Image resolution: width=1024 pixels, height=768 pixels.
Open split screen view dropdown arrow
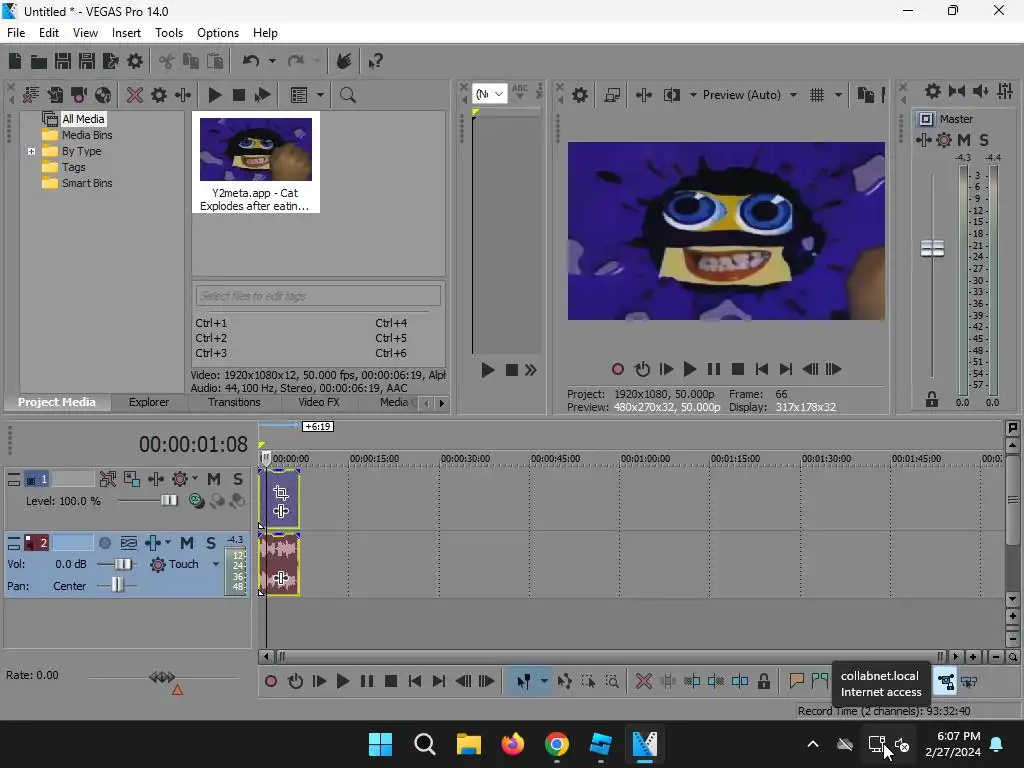click(x=693, y=95)
